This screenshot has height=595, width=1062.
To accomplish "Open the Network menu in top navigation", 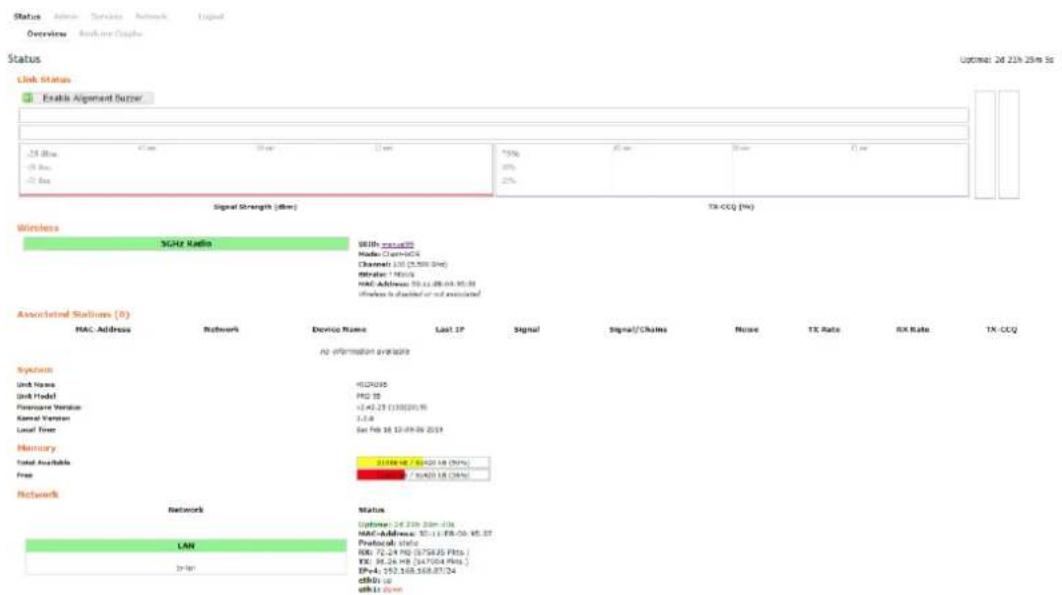I will click(151, 16).
